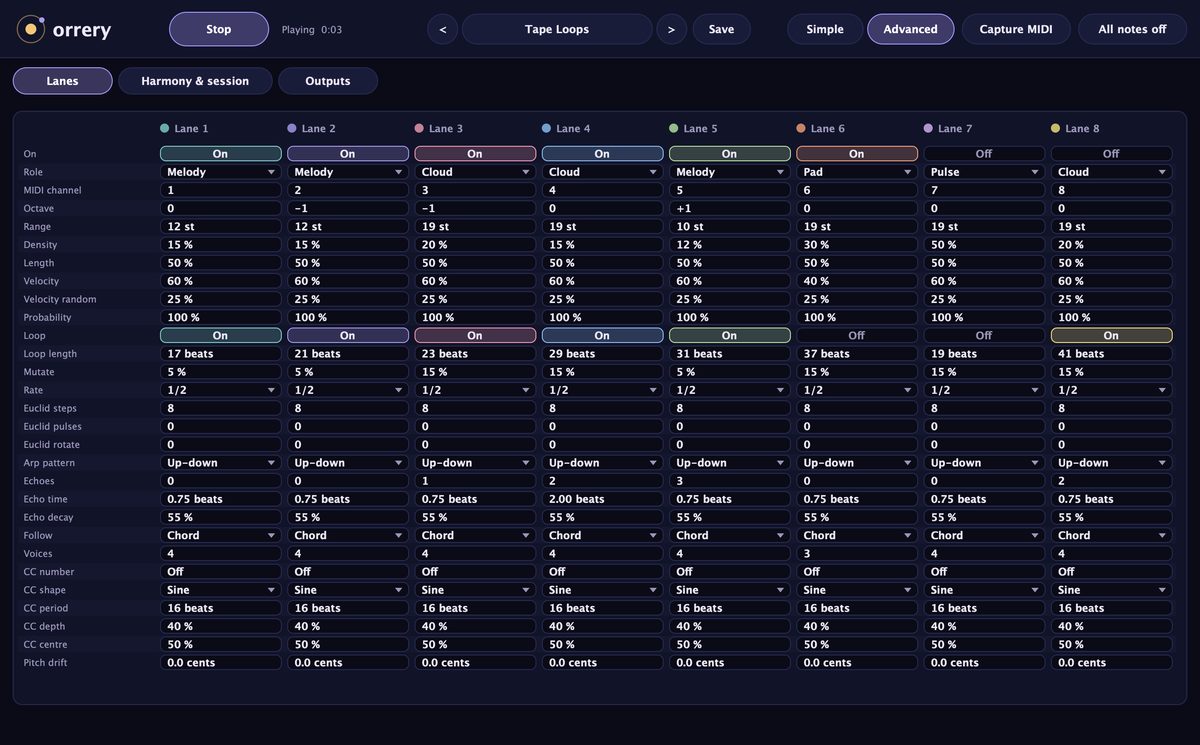Open Lane 6 Role dropdown showing Pad
1200x745 pixels.
857,172
